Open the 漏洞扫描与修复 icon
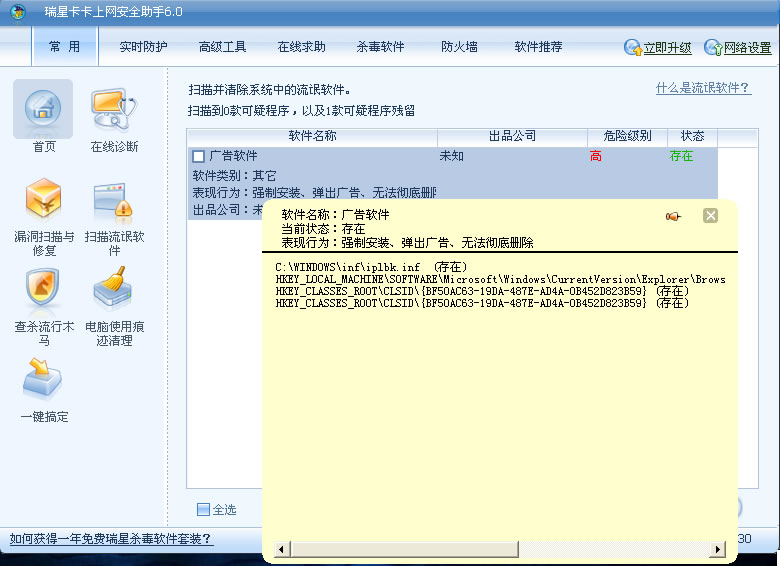 tap(43, 199)
